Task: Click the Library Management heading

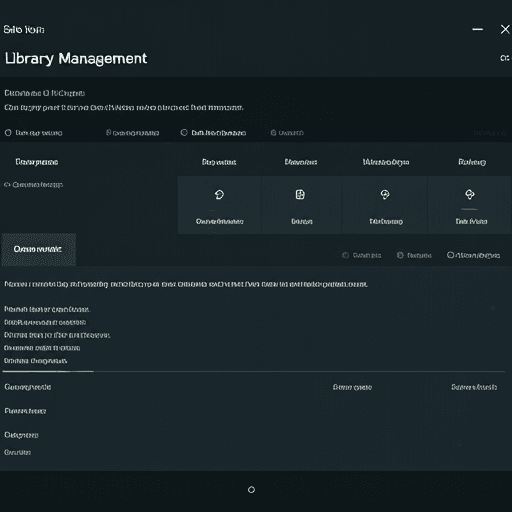Action: [x=76, y=59]
